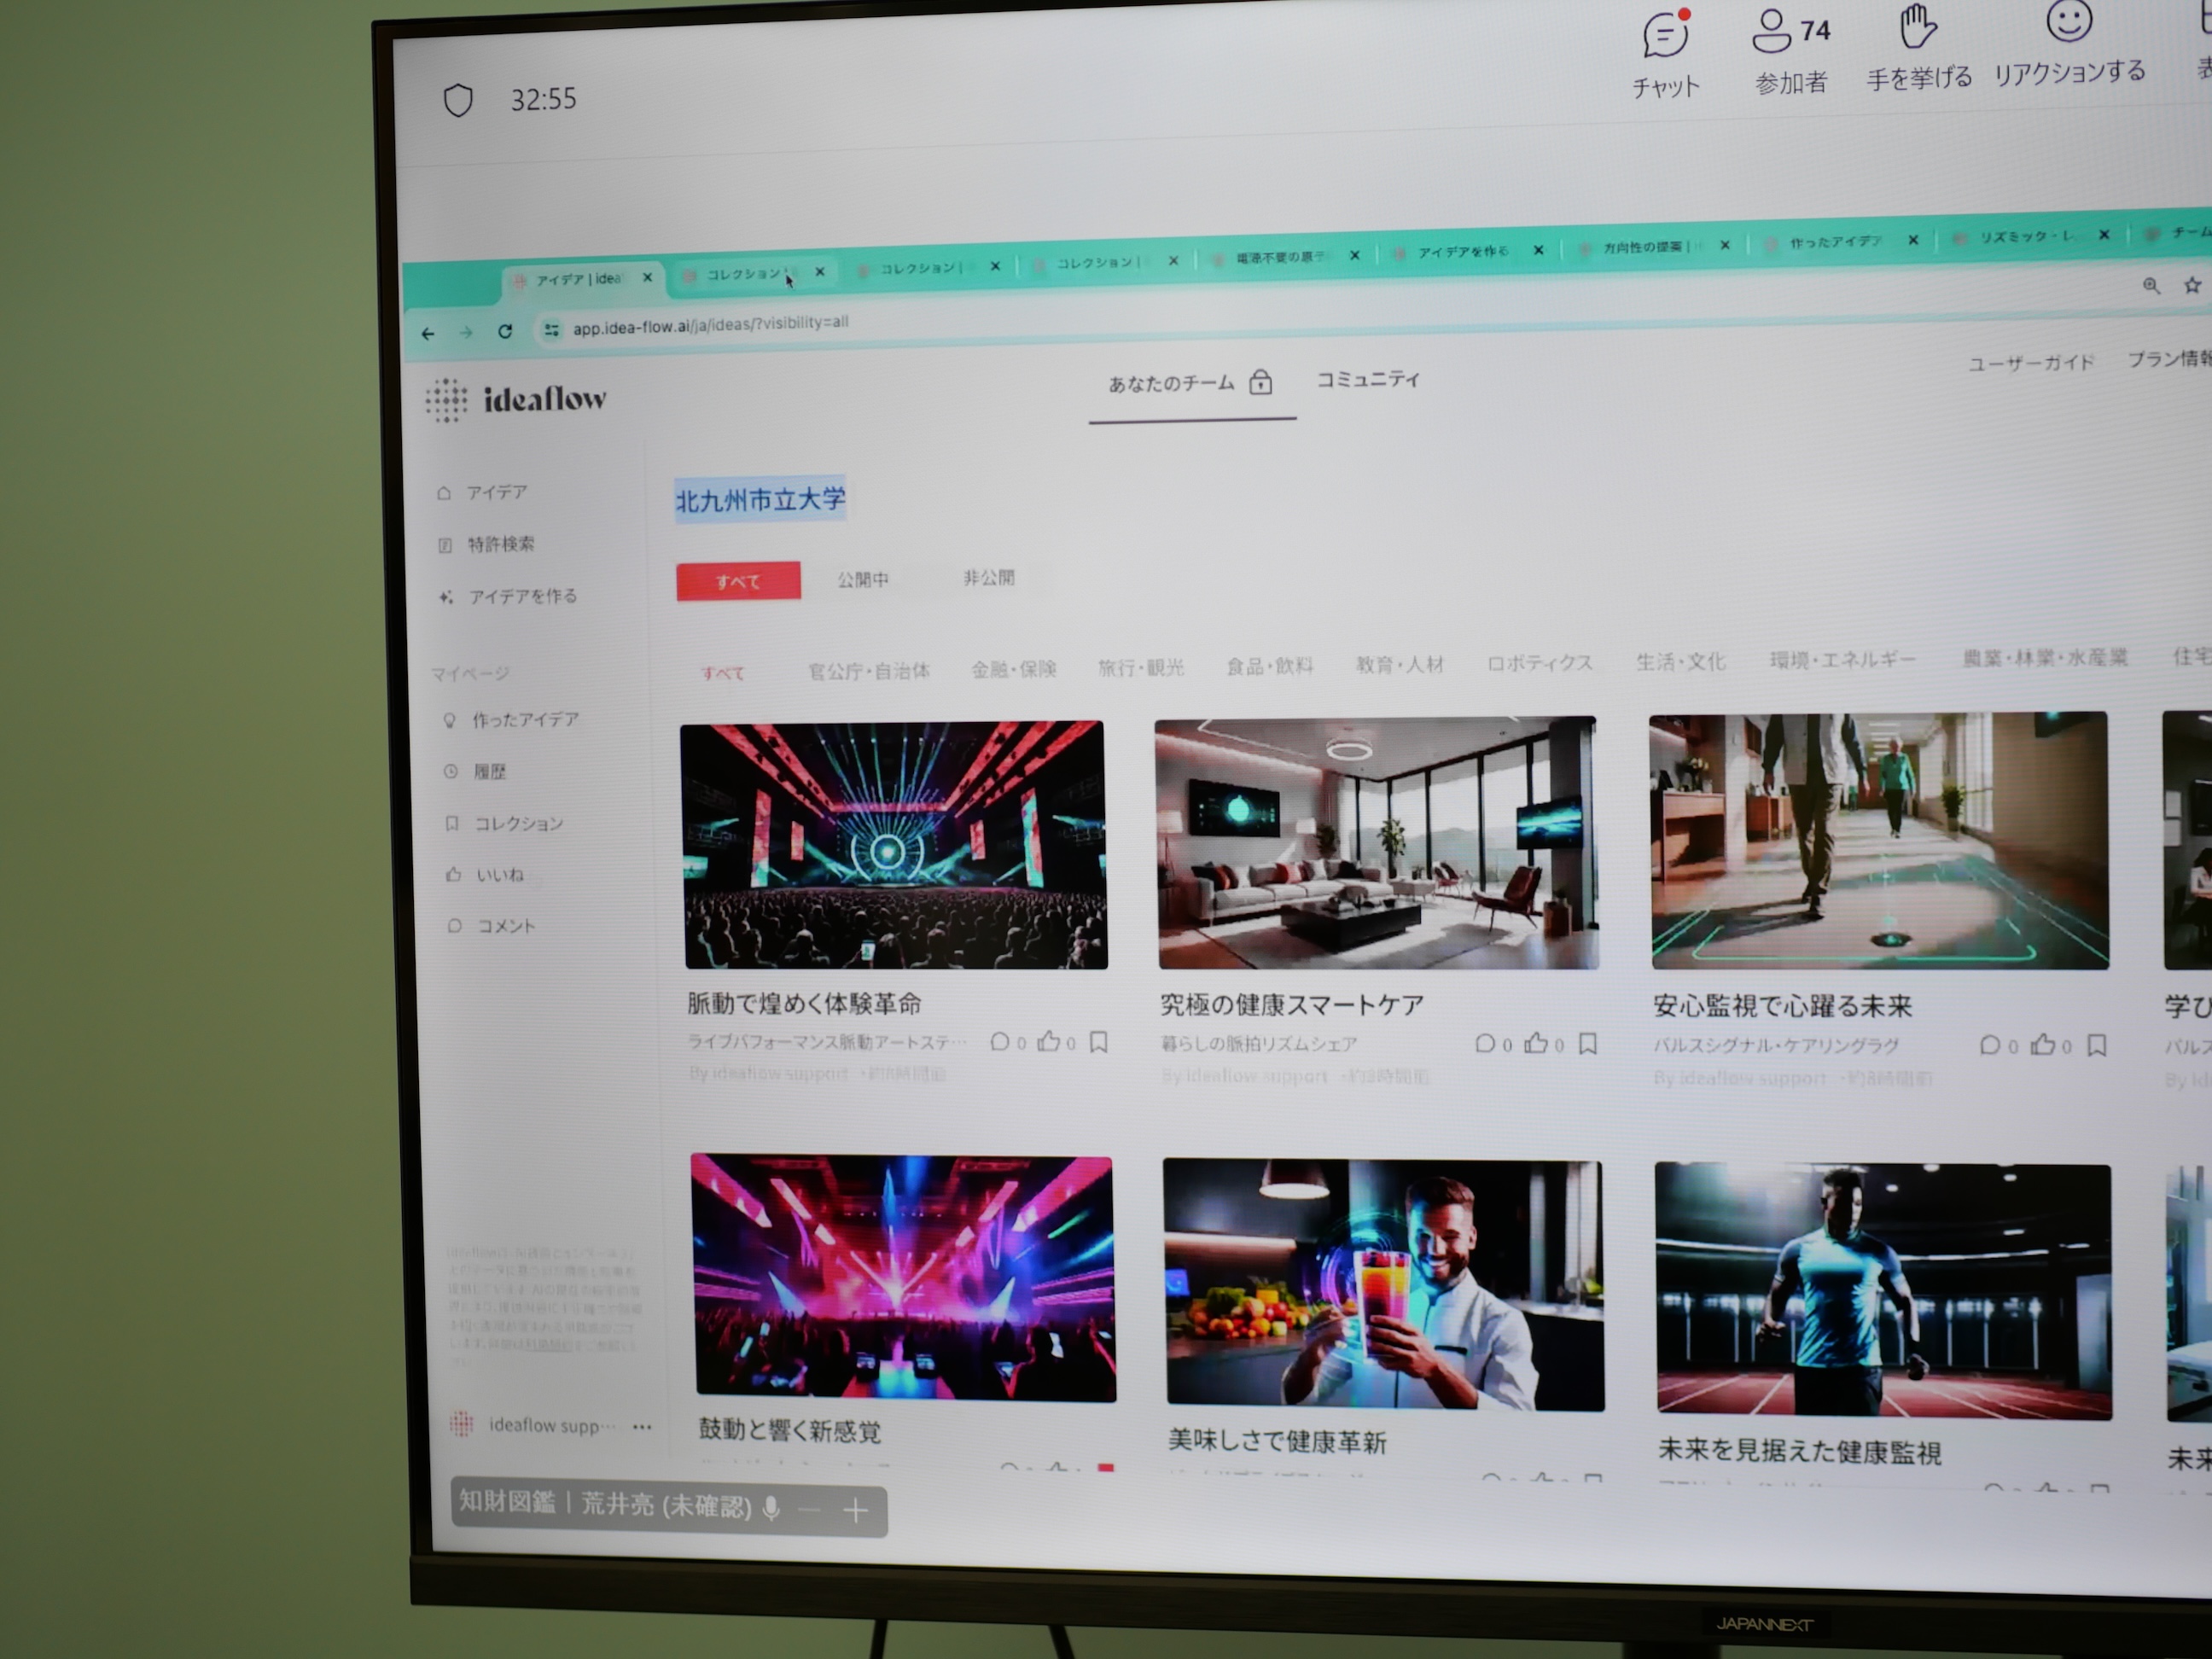Open the 鼓動と響く新感覚 thumbnail
This screenshot has height=1659, width=2212.
point(903,1277)
